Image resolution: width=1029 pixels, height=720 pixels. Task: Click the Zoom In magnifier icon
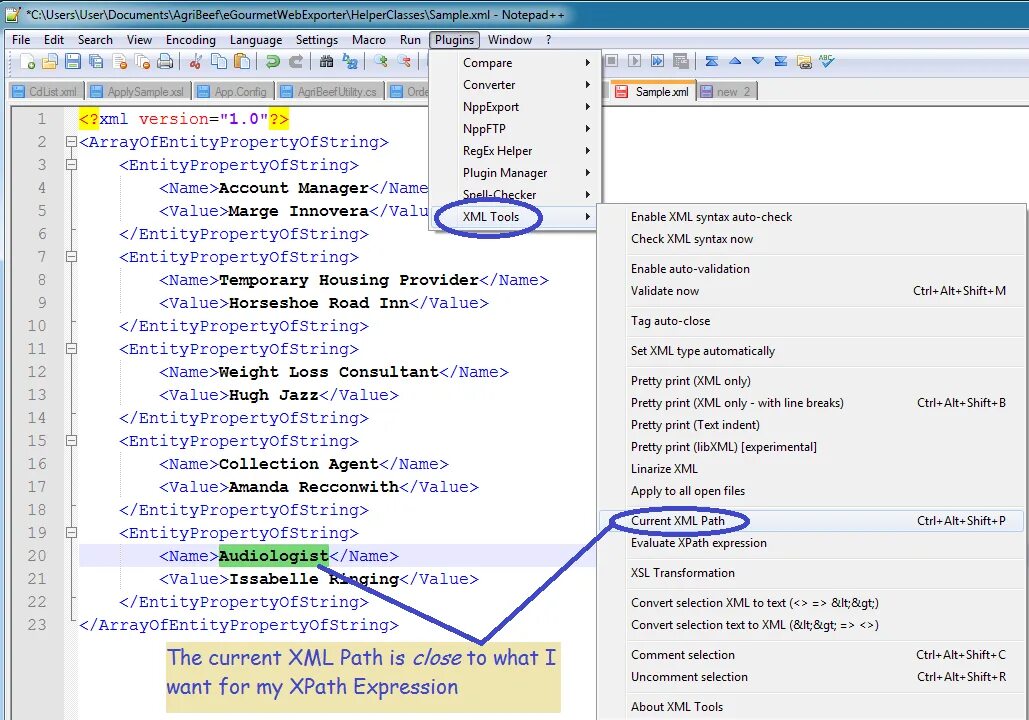(381, 62)
